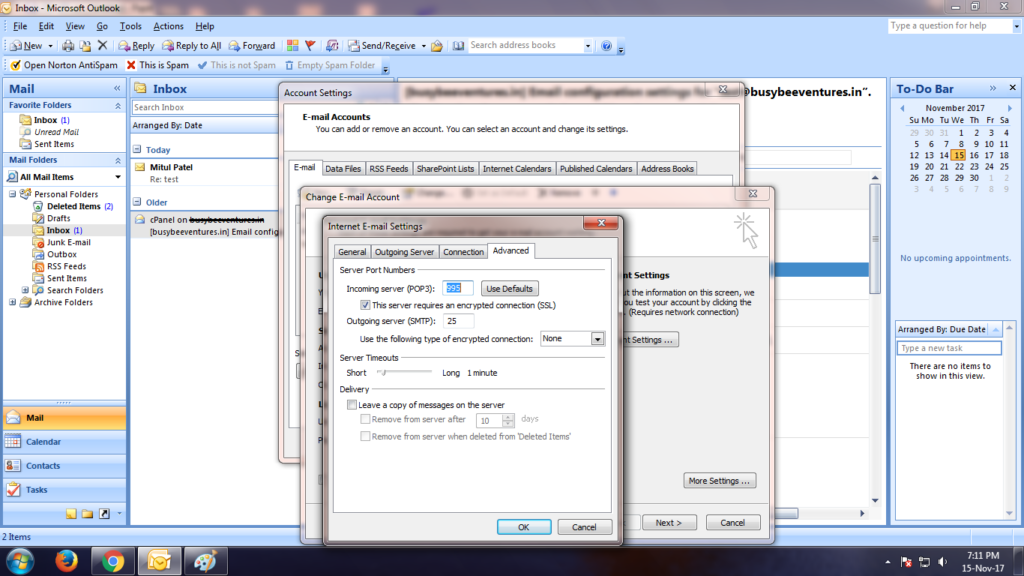Click the Reply toolbar button
Screen dimensions: 1024x576
point(136,46)
